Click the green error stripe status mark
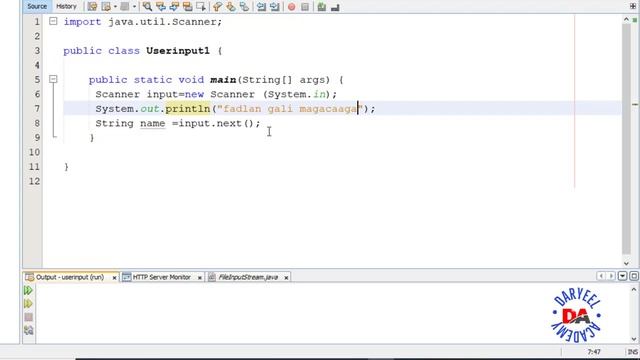Image resolution: width=640 pixels, height=360 pixels. coord(635,20)
